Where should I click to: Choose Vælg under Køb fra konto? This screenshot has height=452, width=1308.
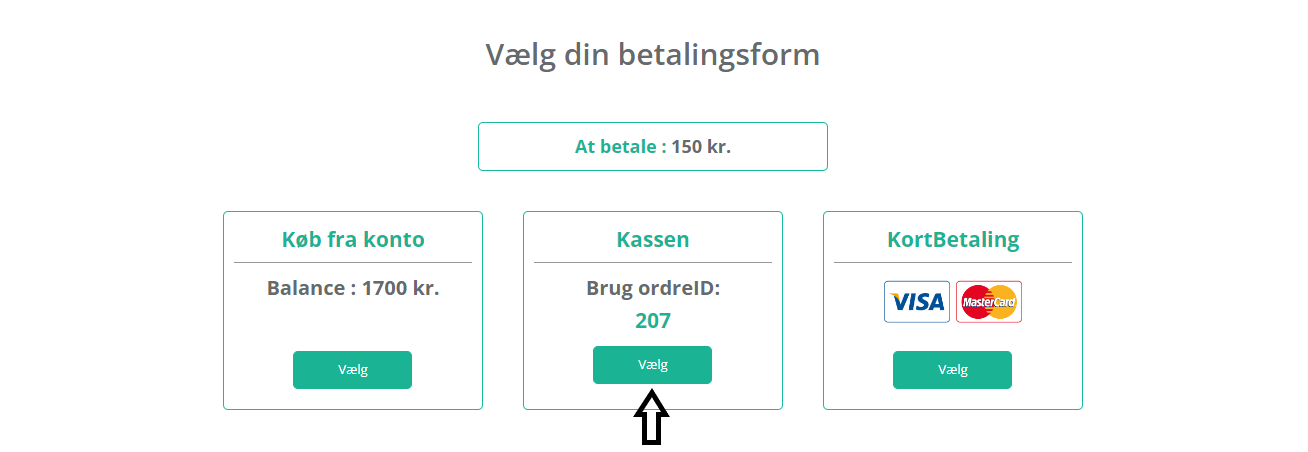click(x=352, y=370)
